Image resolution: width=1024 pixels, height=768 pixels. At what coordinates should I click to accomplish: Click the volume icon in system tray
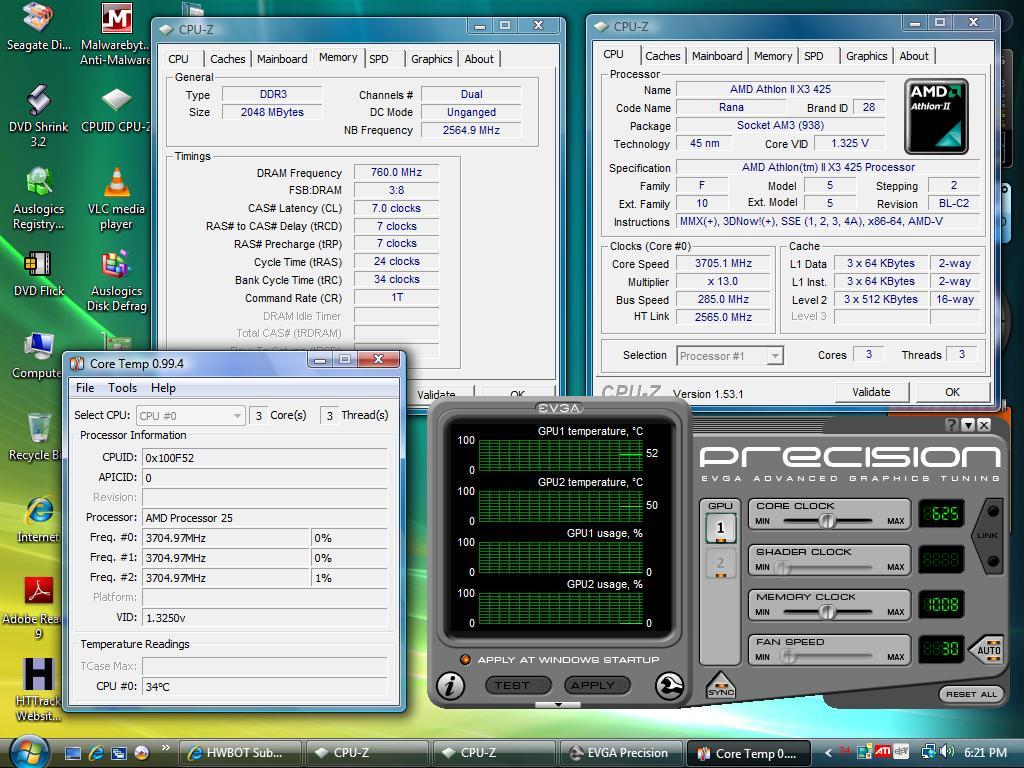click(947, 752)
